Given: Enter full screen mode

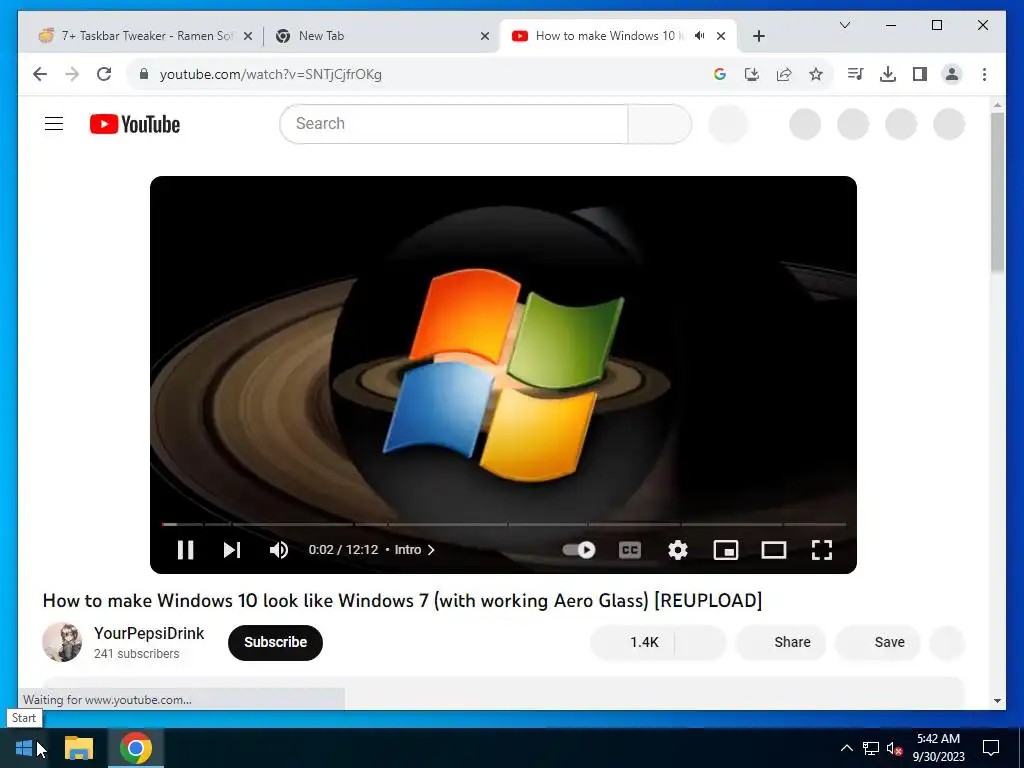Looking at the screenshot, I should [x=822, y=550].
